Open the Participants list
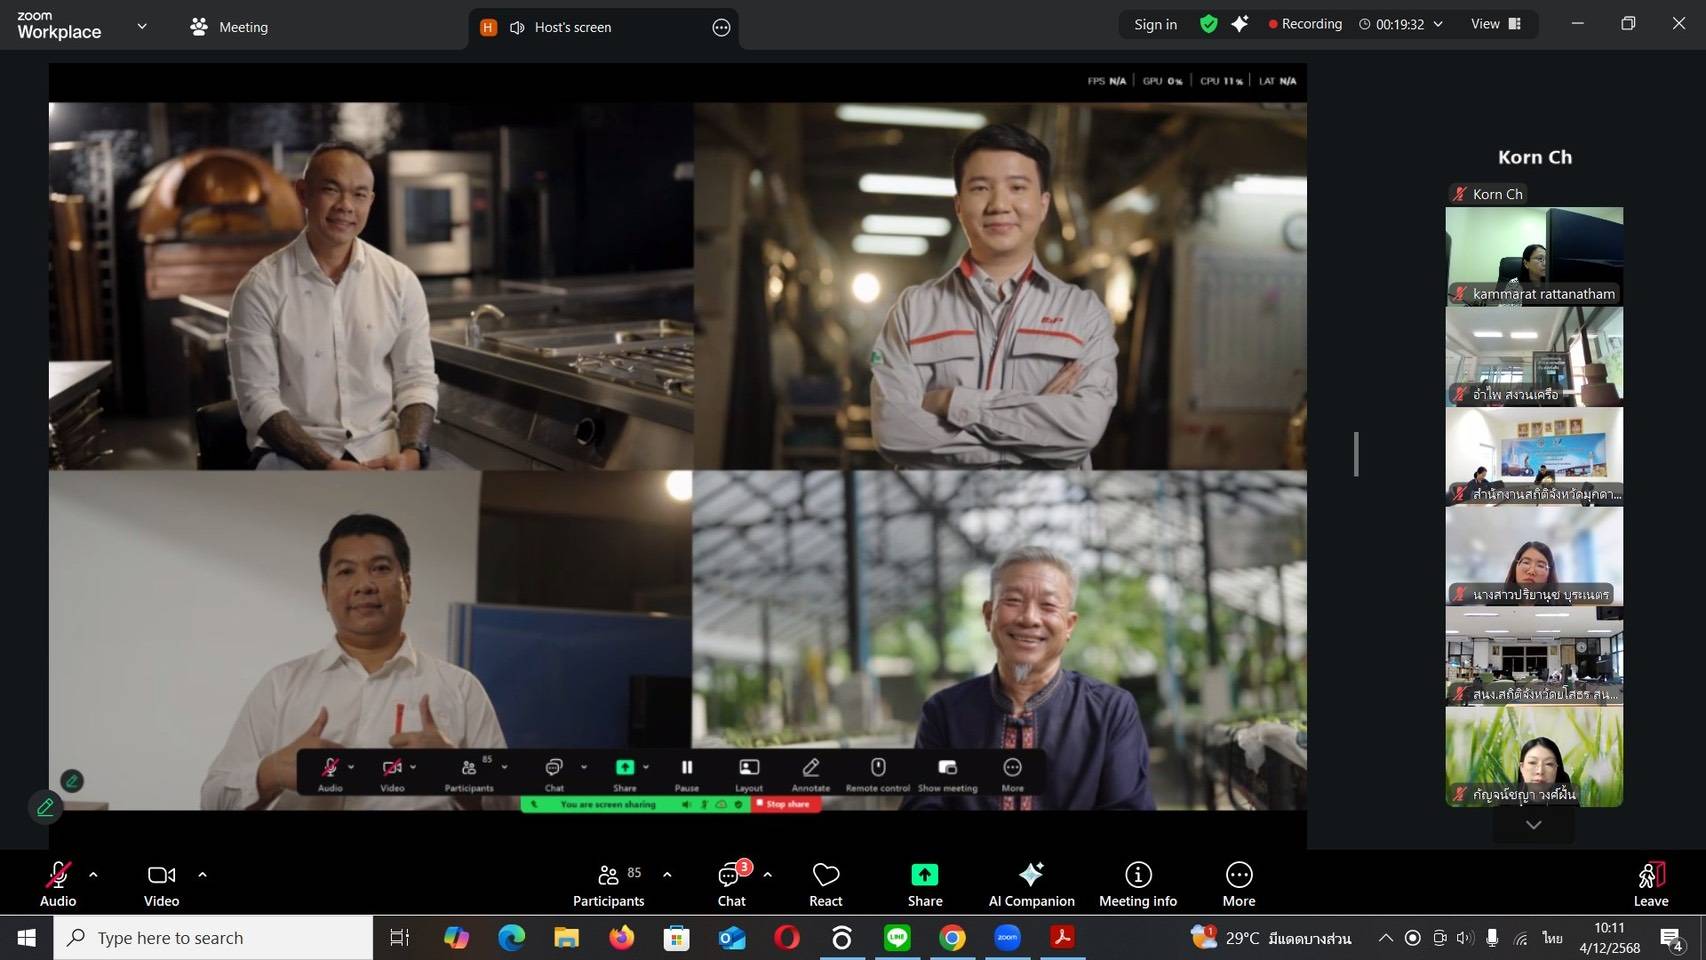The width and height of the screenshot is (1706, 960). [x=608, y=883]
